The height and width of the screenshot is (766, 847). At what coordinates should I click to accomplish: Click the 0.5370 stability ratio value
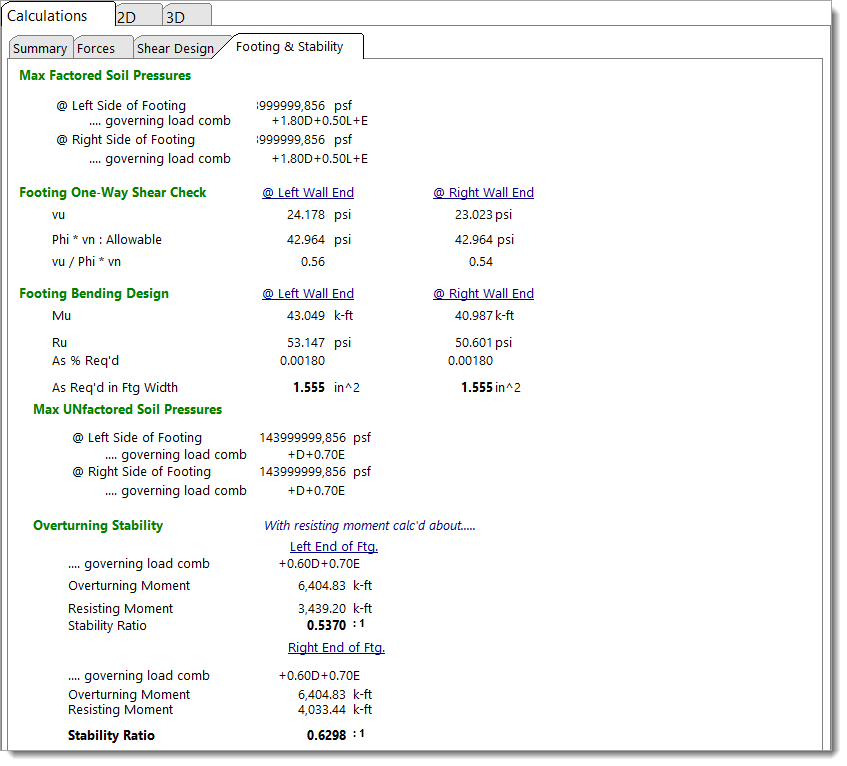point(326,626)
